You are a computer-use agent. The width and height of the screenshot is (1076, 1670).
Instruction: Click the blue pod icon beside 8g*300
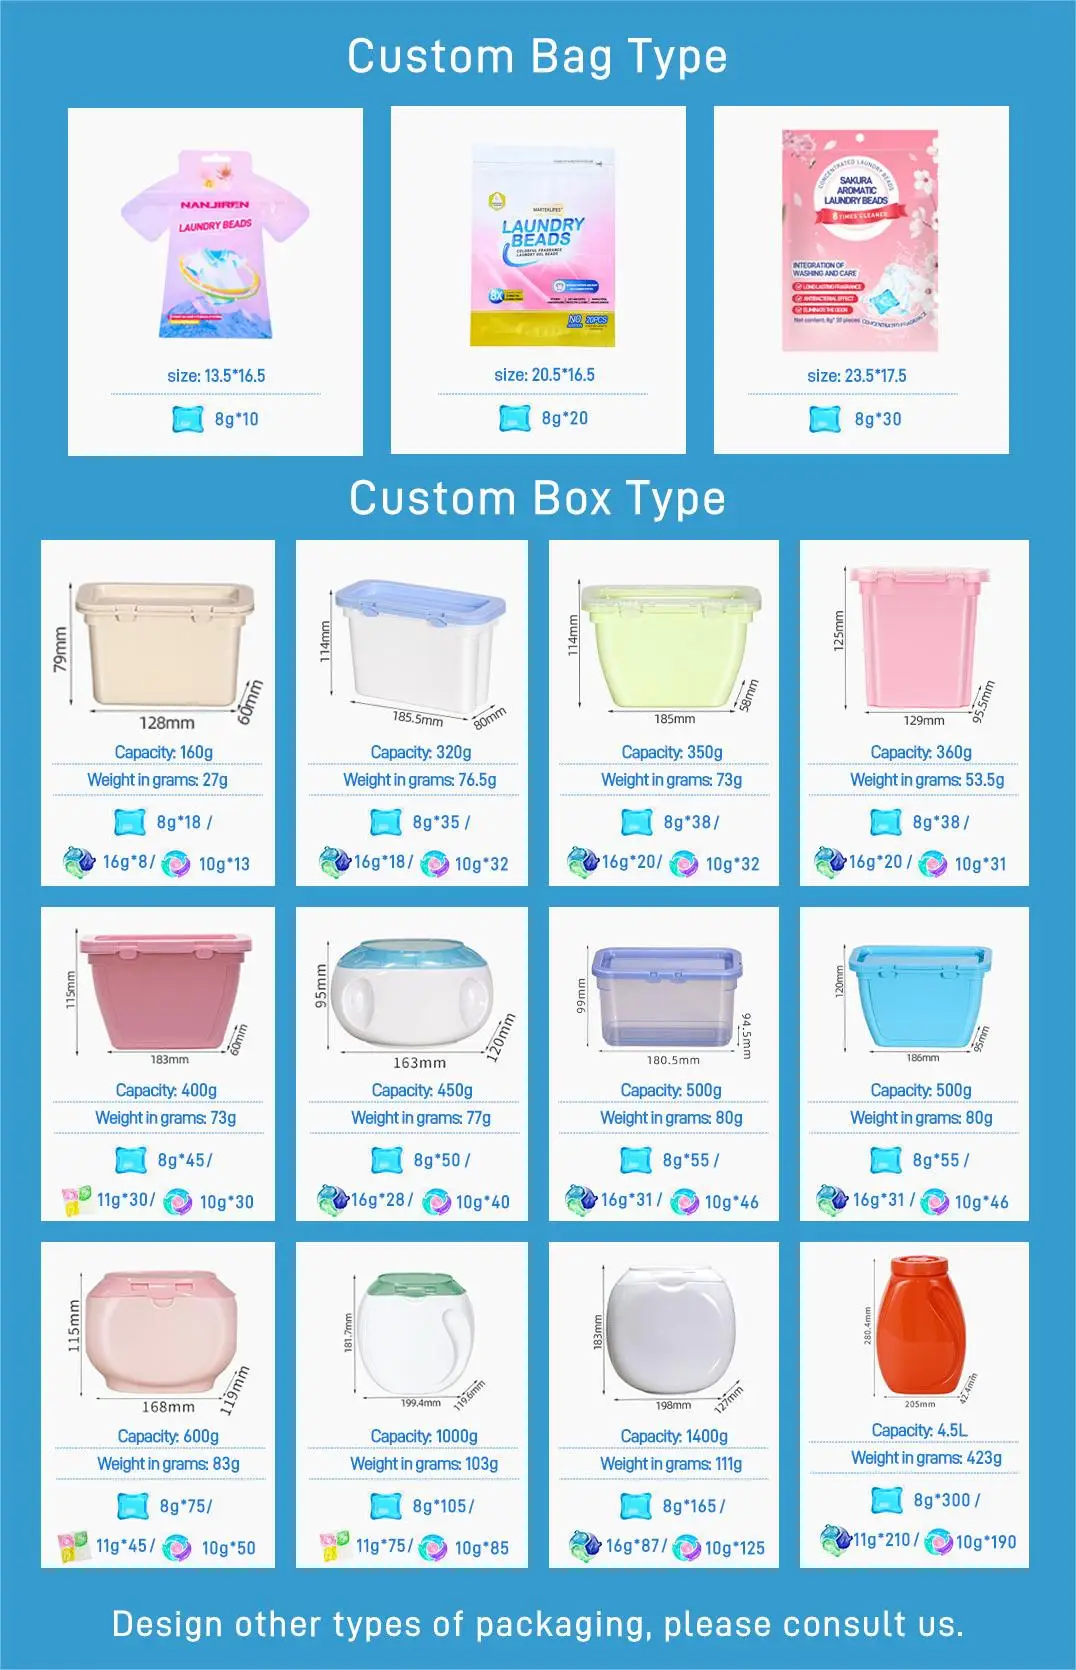click(x=887, y=1500)
